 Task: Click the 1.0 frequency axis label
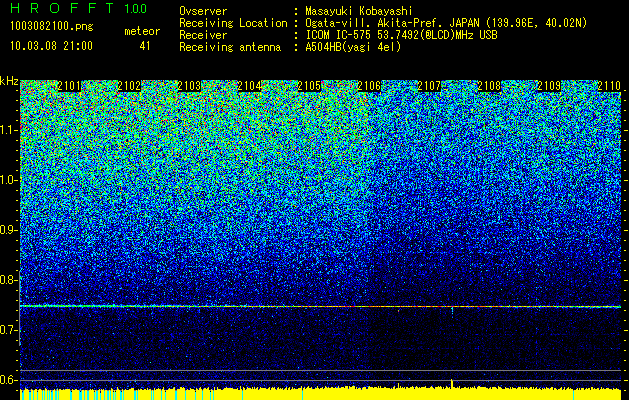tap(8, 180)
